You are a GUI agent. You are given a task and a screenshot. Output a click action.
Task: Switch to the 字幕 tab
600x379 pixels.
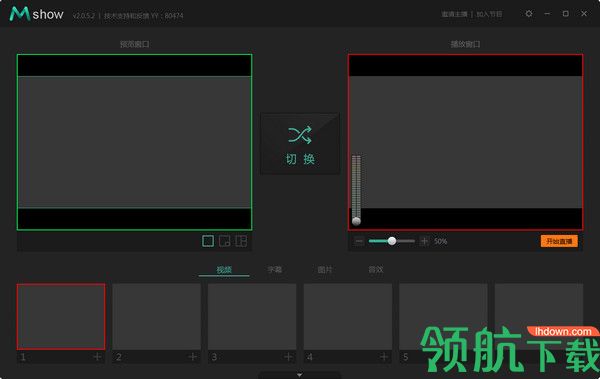point(274,270)
